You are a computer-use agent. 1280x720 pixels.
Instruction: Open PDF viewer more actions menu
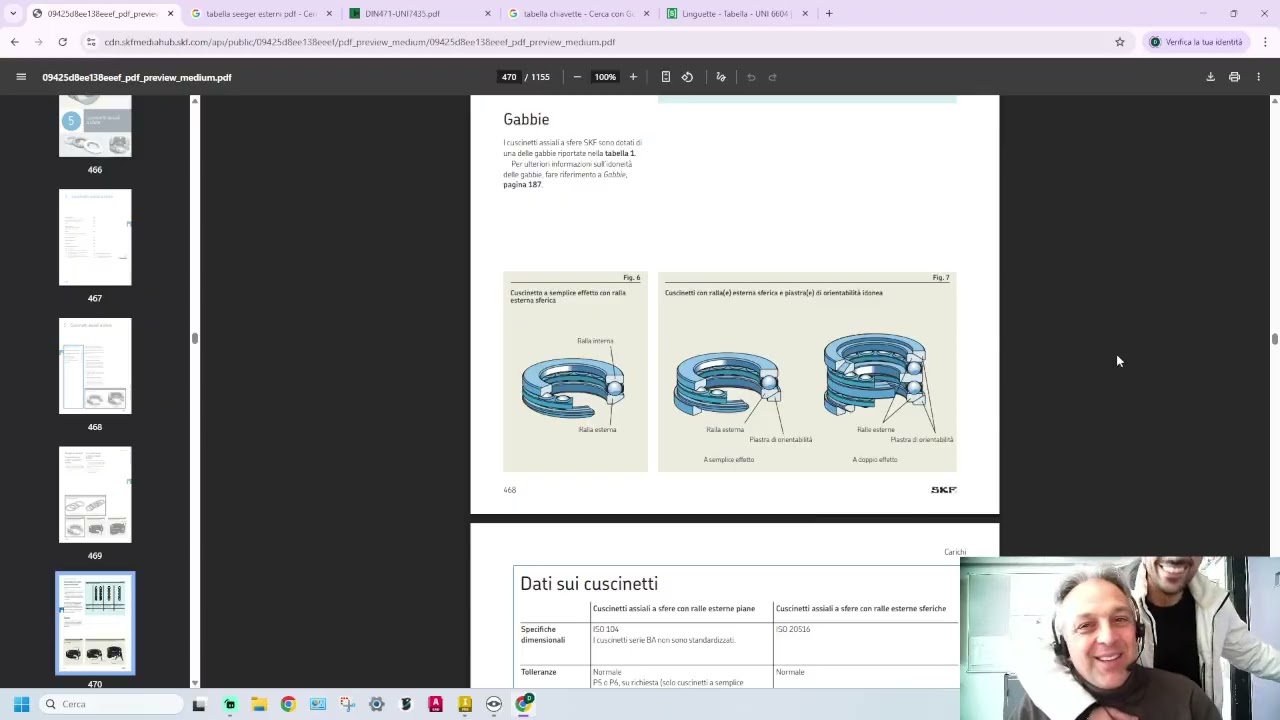1258,77
